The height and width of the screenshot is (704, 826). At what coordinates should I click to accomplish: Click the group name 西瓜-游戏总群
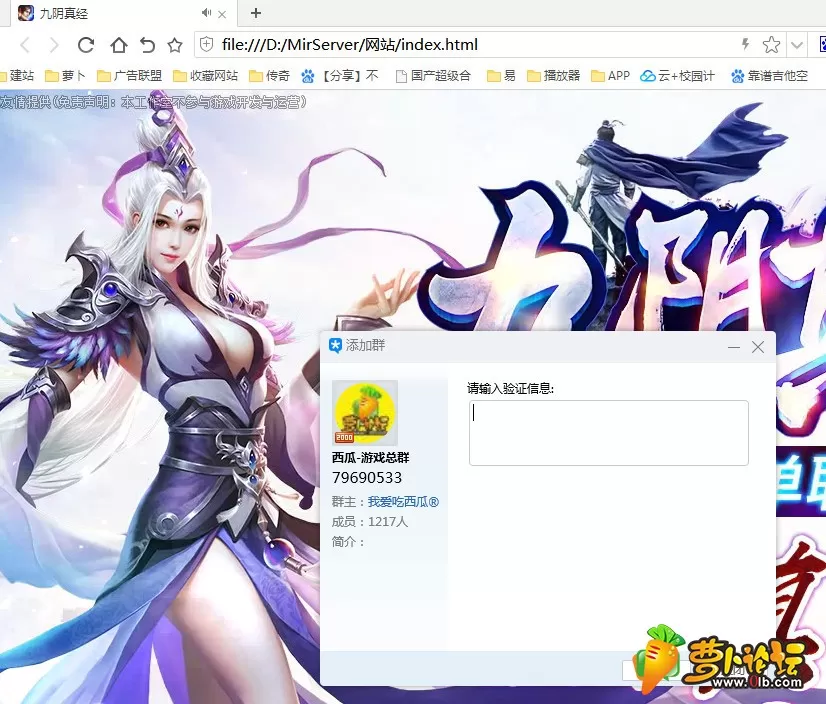(370, 457)
